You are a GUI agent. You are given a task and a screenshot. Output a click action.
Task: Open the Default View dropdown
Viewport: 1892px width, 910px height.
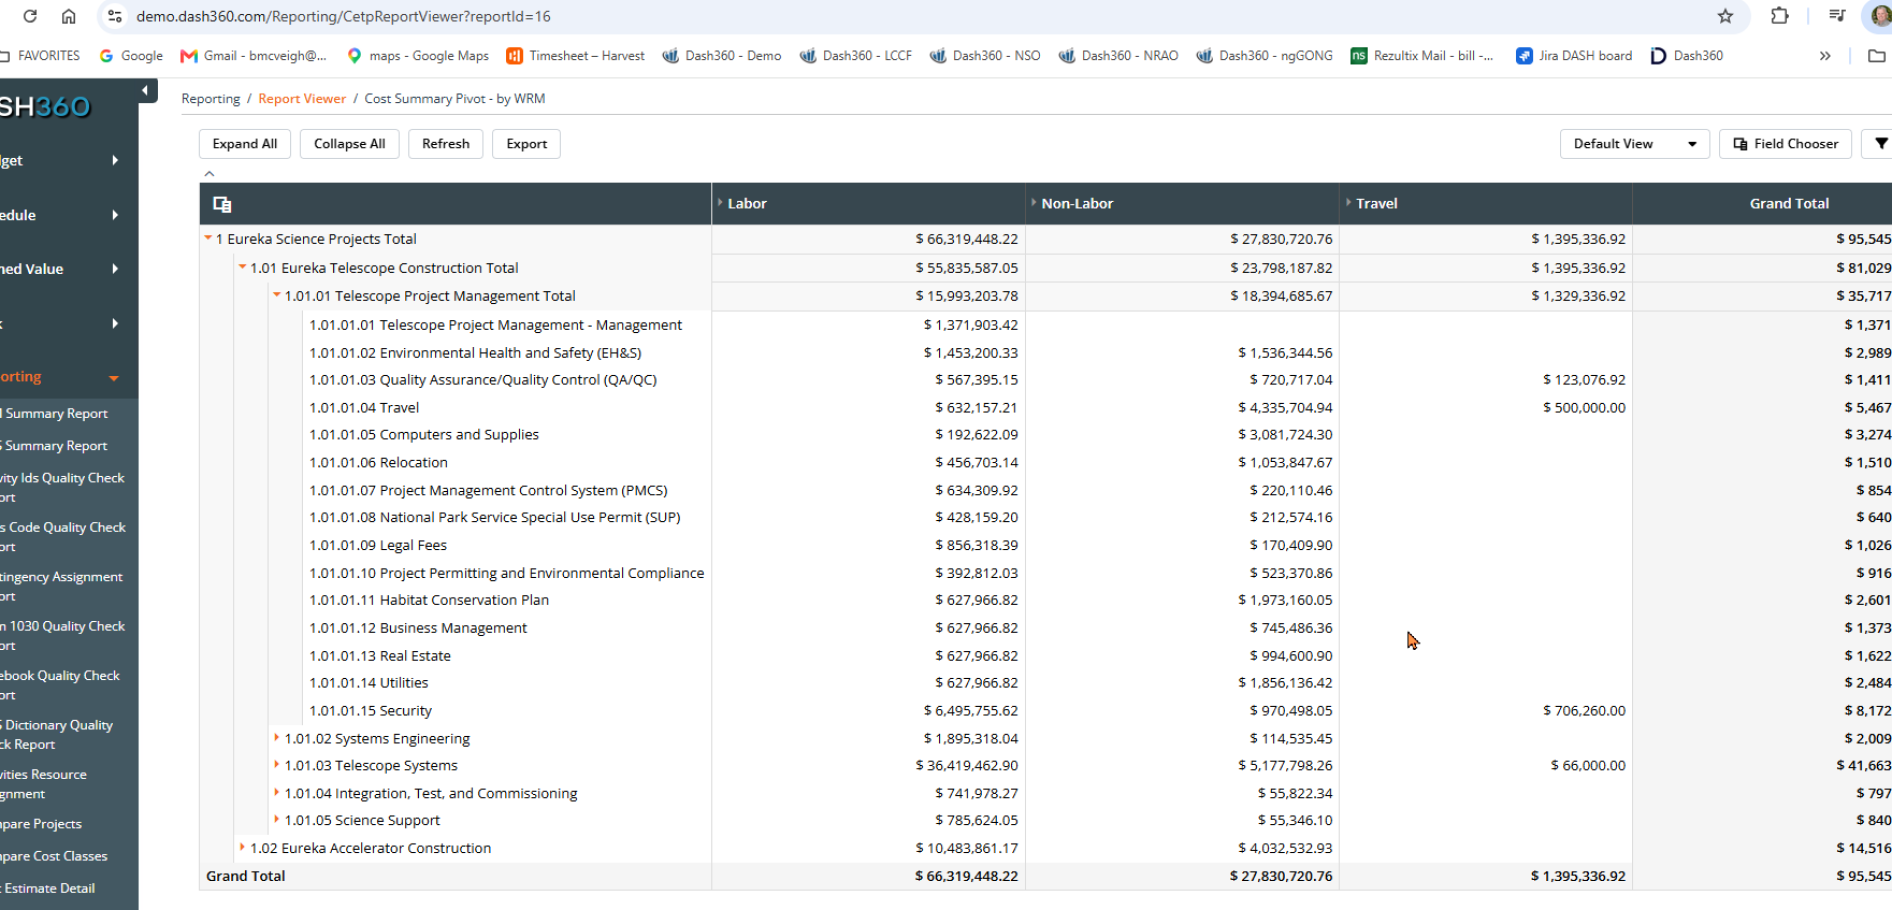tap(1634, 144)
